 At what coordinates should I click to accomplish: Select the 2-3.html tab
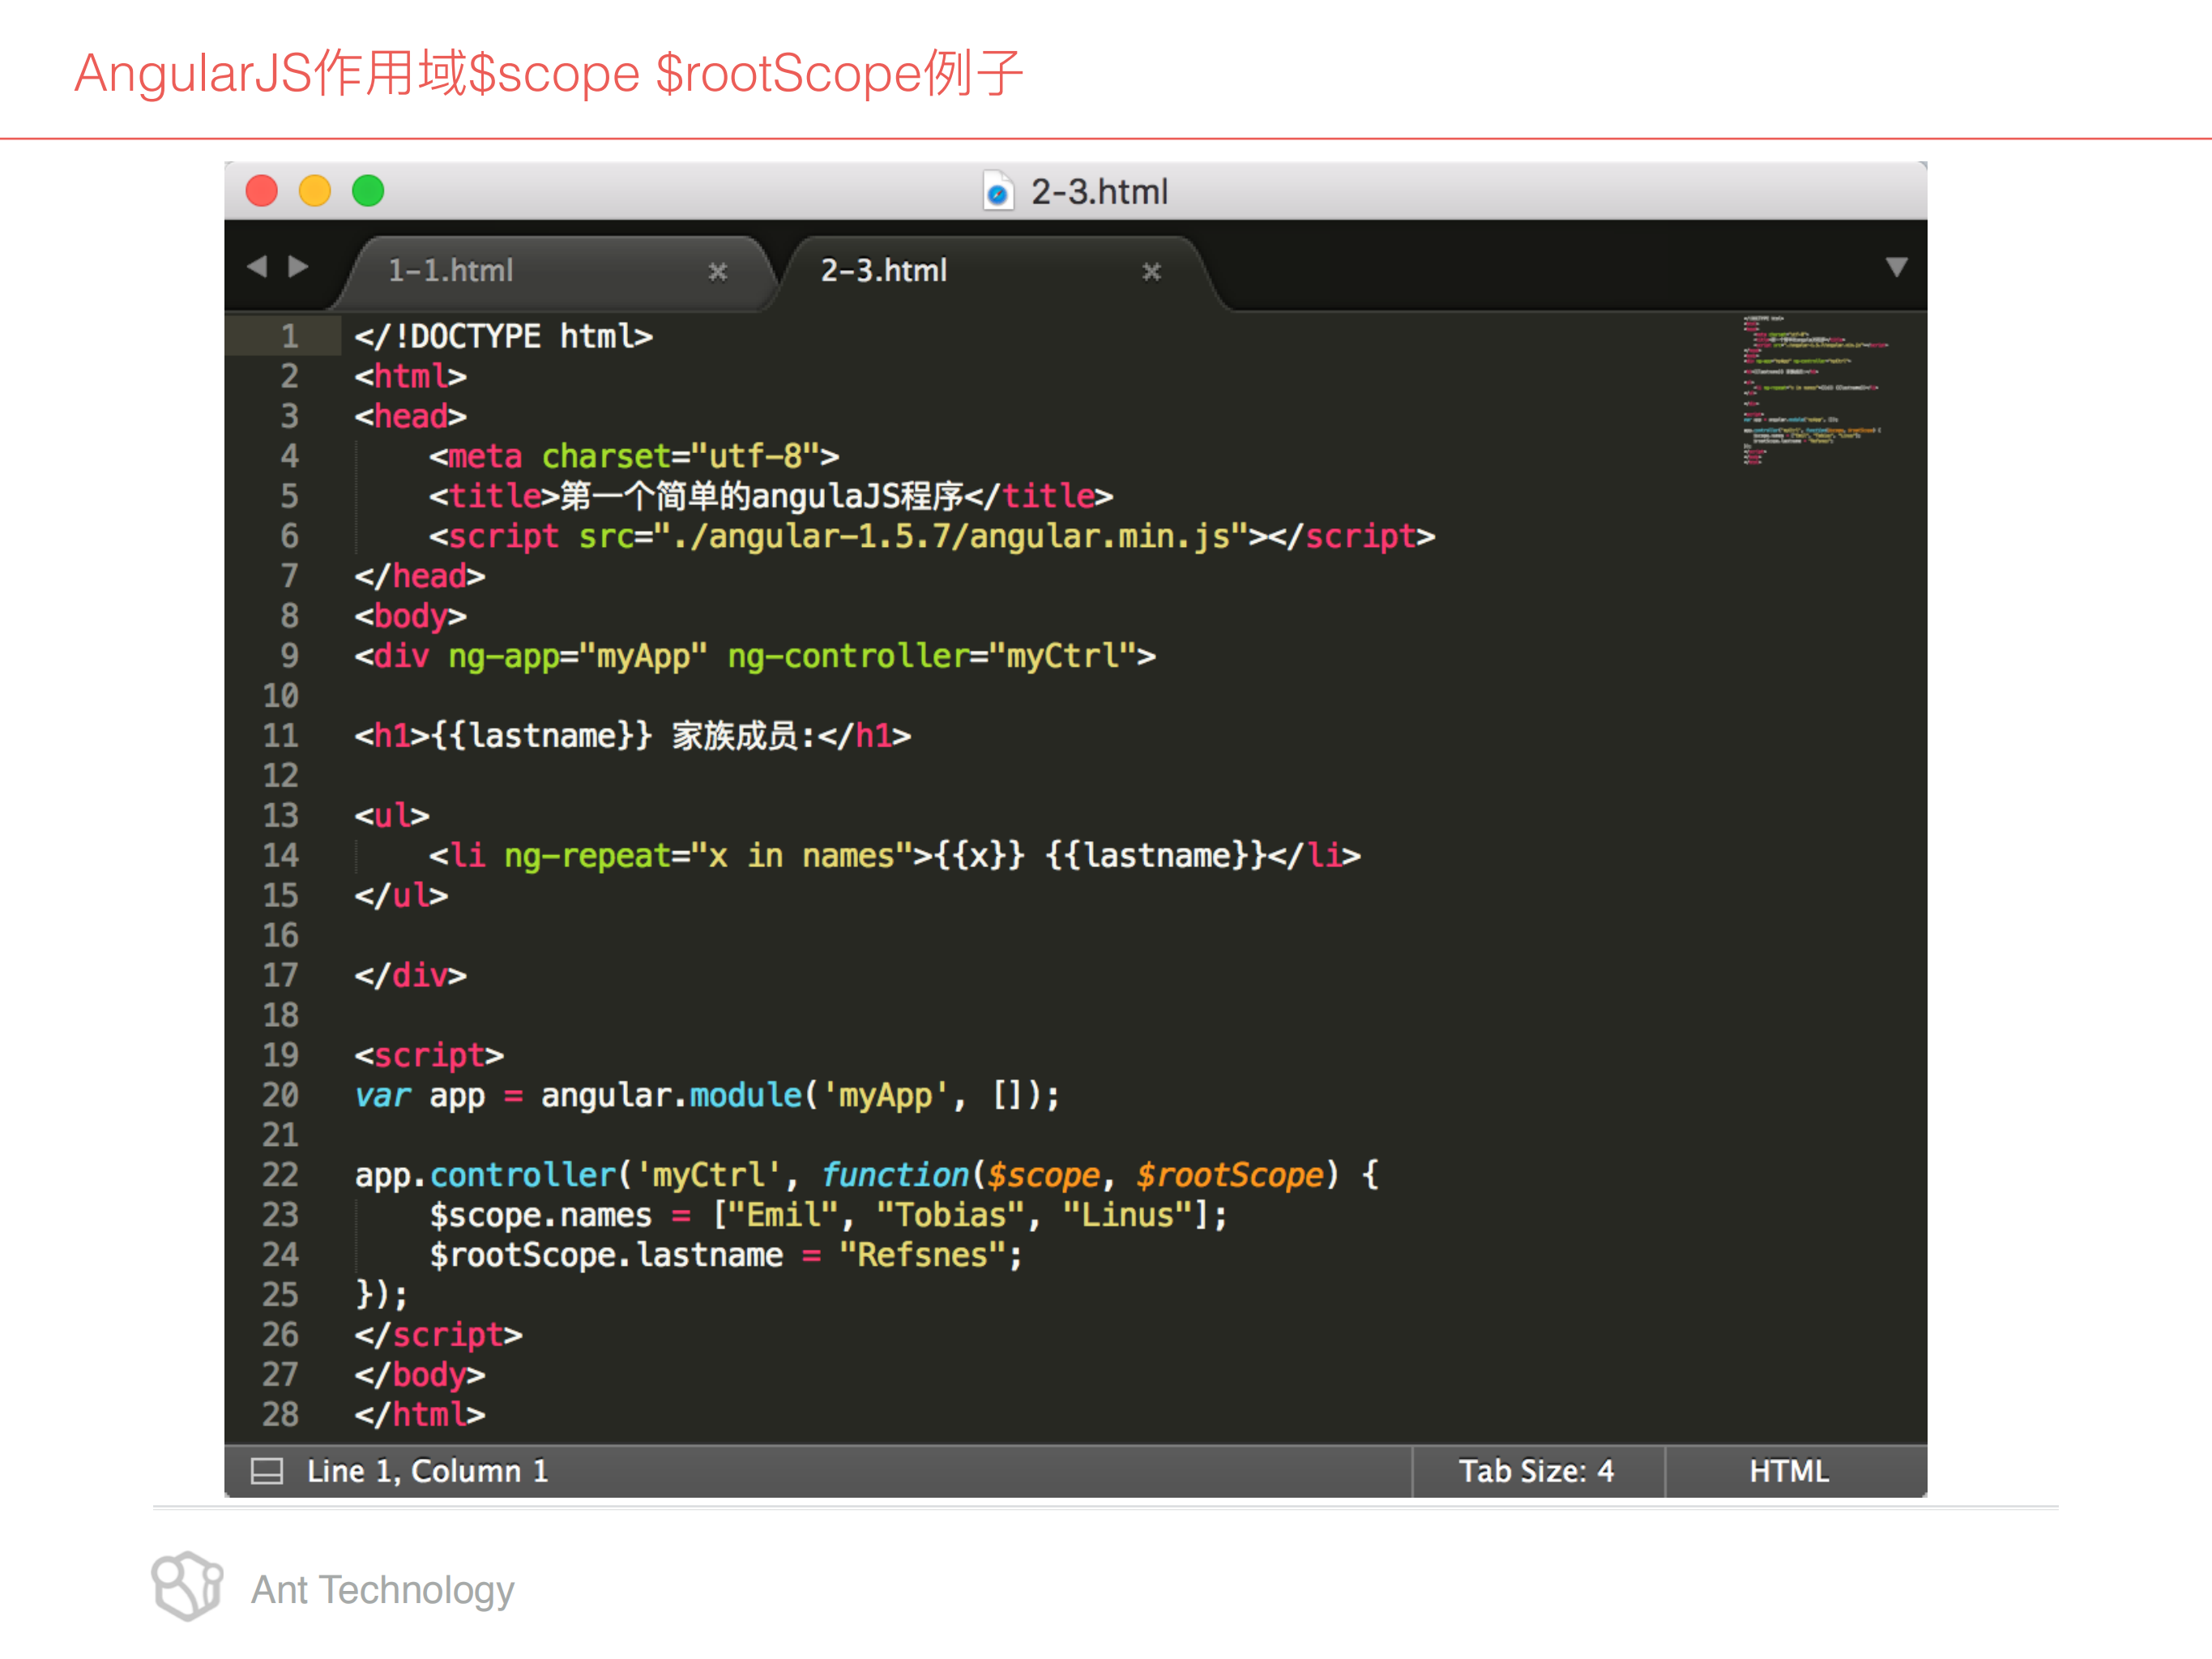tap(884, 271)
